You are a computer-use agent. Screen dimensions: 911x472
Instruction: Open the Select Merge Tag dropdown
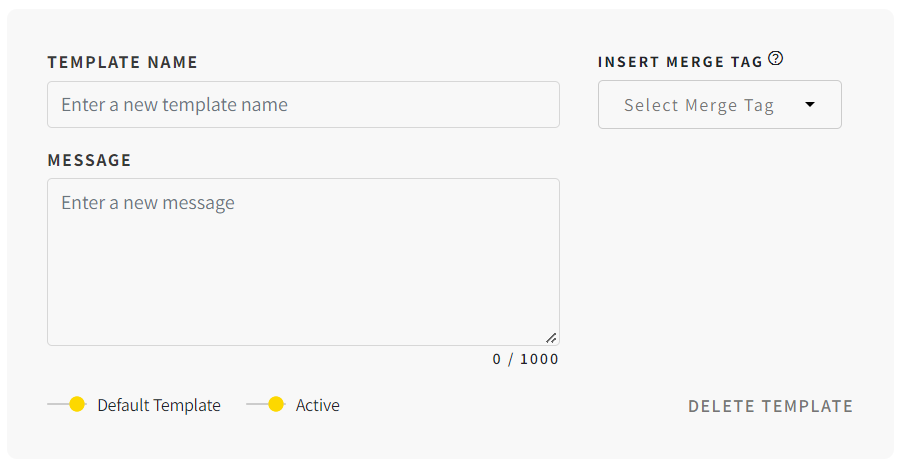(720, 105)
